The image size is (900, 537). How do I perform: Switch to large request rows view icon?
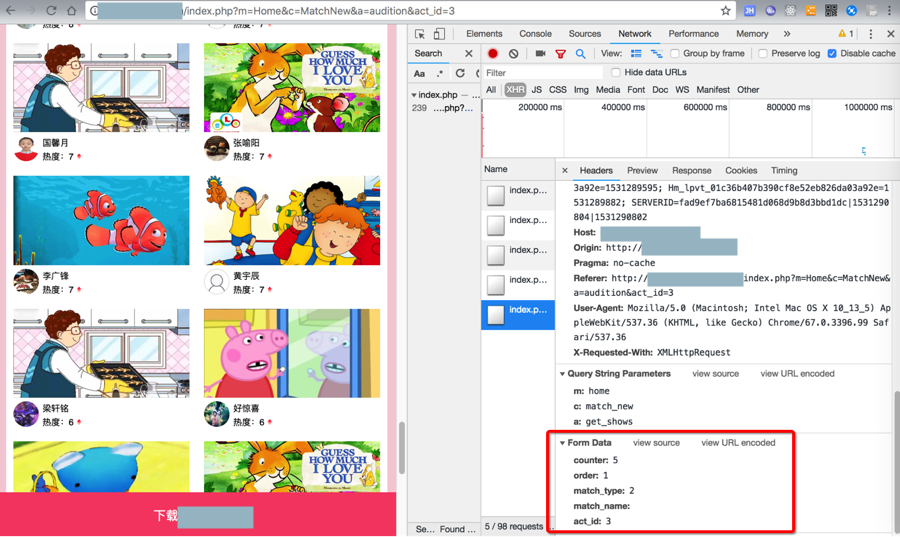point(636,53)
